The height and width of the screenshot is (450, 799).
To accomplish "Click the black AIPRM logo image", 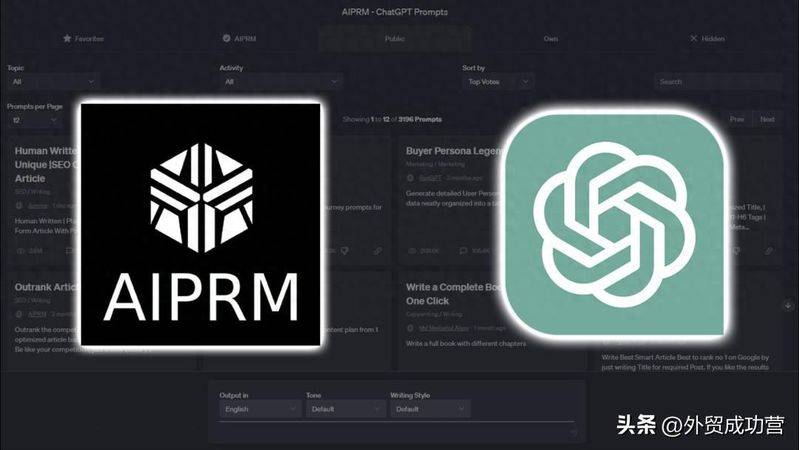I will (201, 224).
